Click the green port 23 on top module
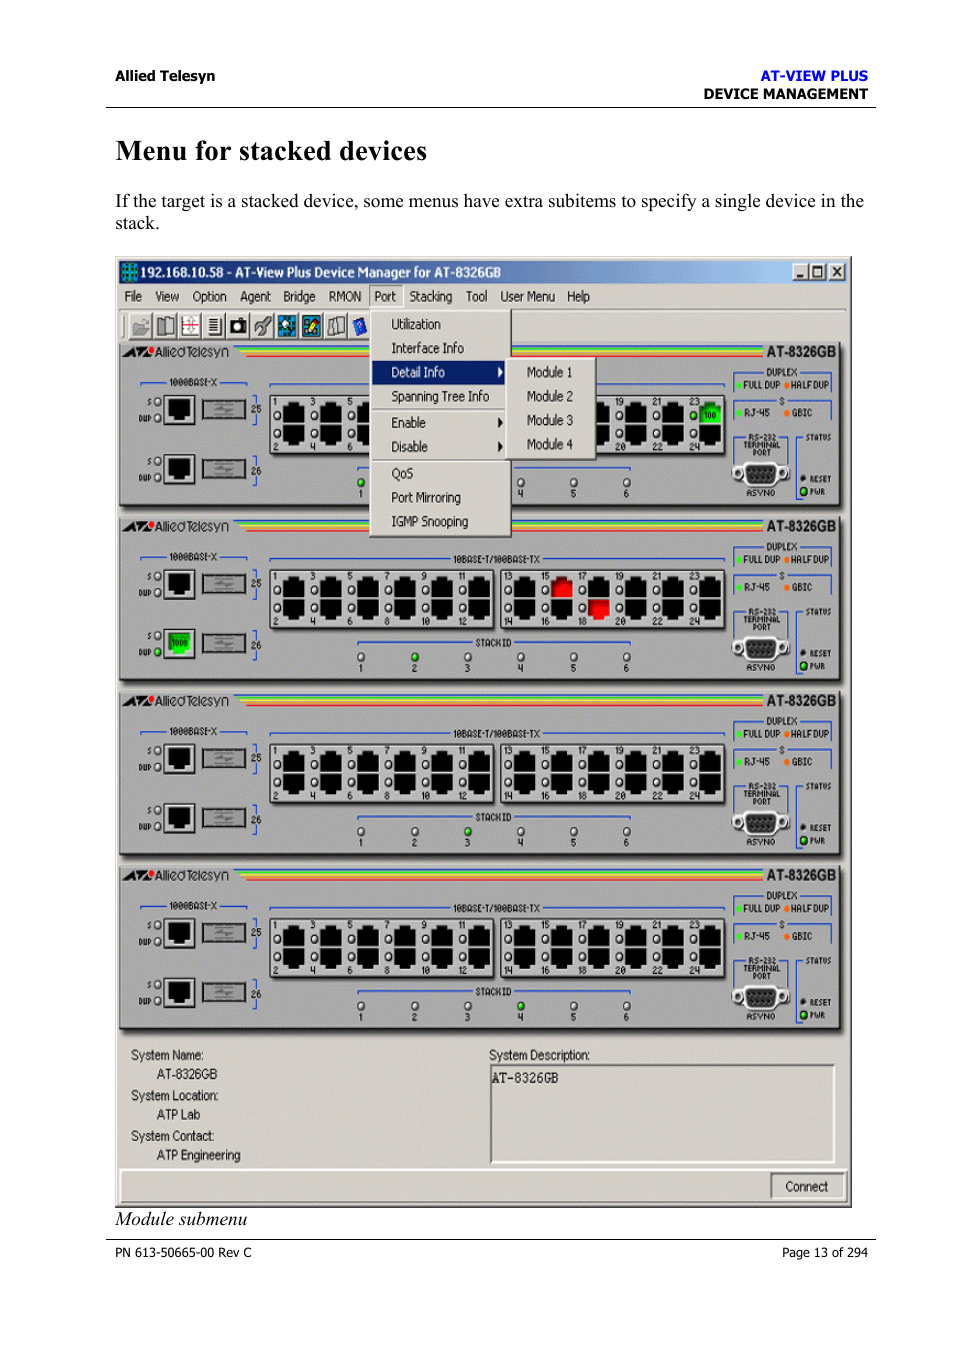This screenshot has height=1351, width=954. pos(710,414)
